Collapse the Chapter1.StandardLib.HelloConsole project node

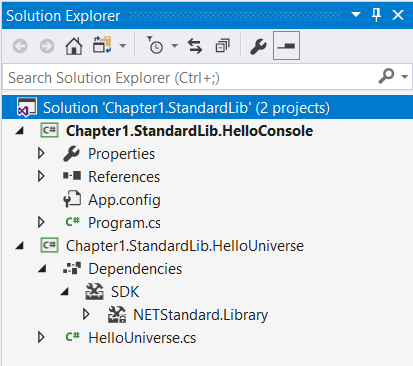(x=20, y=131)
